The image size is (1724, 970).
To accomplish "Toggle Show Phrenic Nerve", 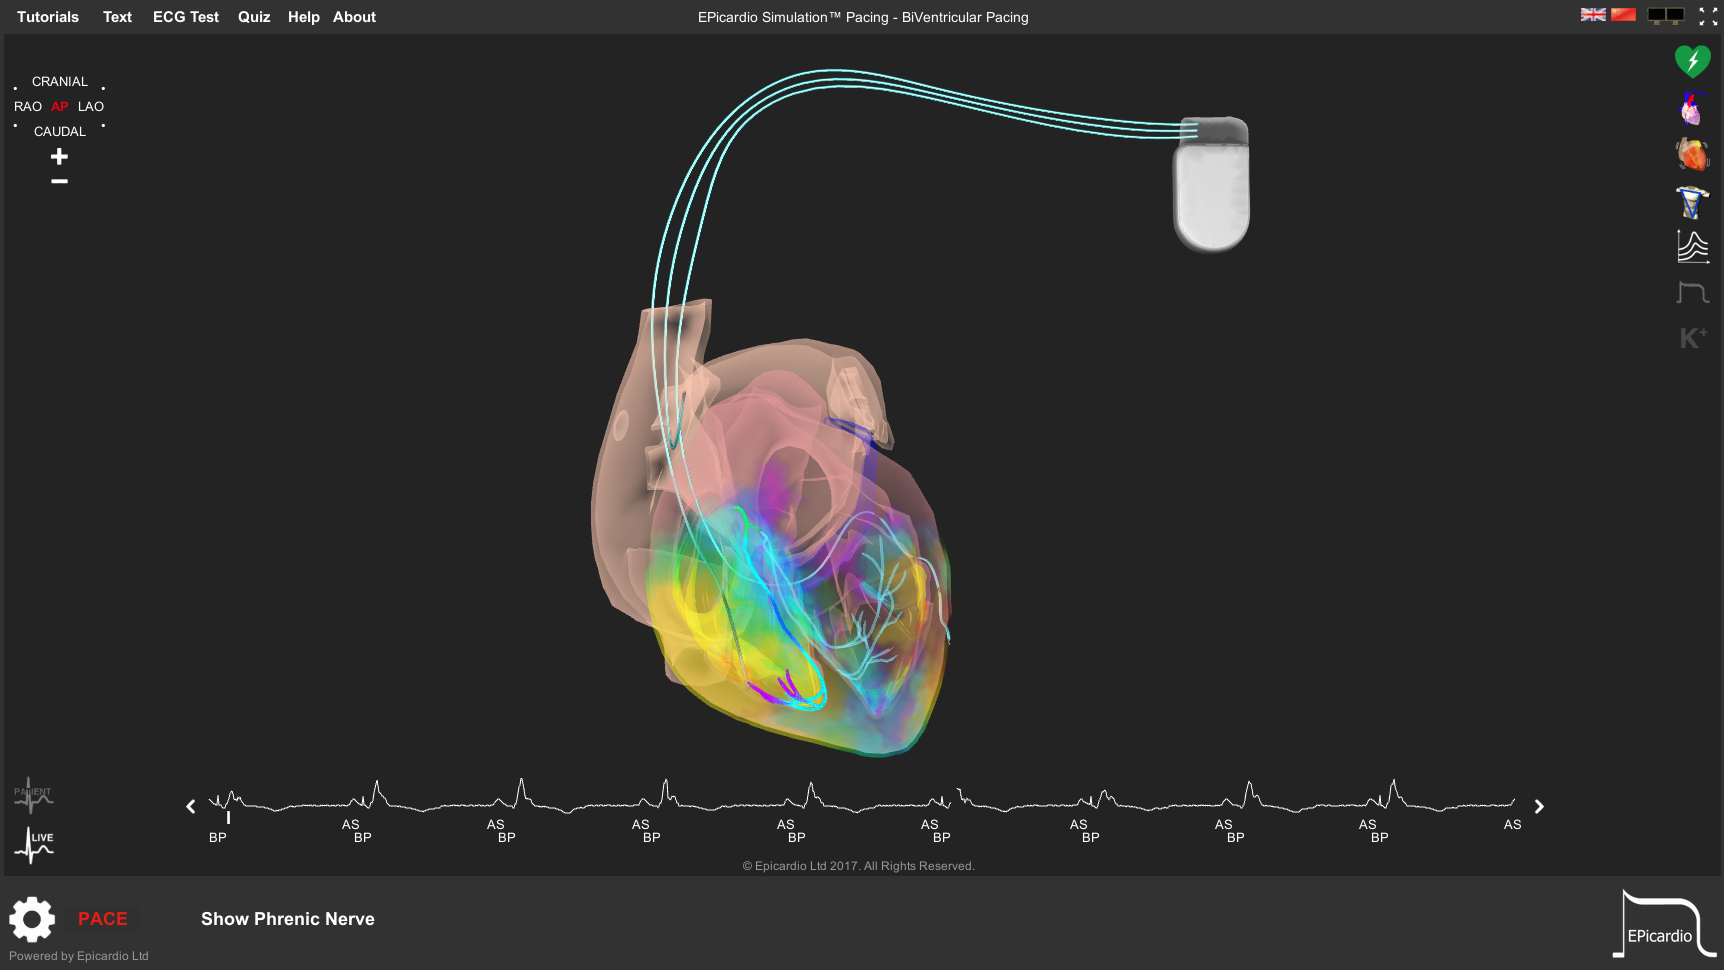I will [x=287, y=919].
